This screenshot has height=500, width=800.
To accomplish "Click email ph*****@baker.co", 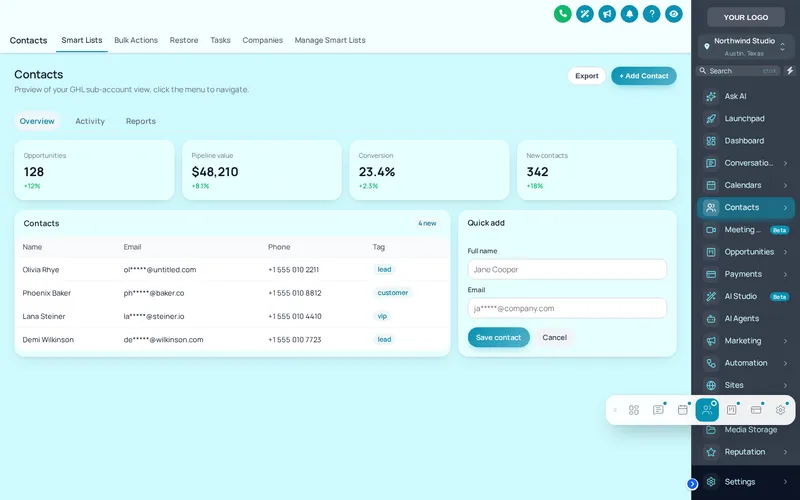I will click(154, 293).
